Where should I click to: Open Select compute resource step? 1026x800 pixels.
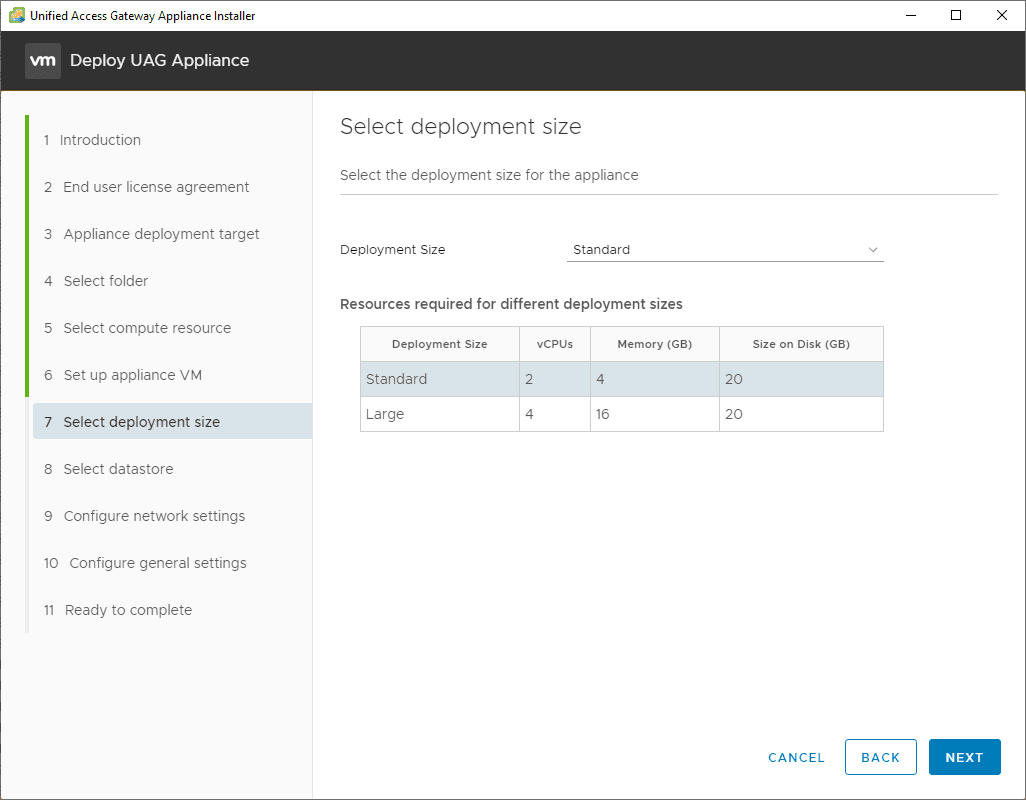pyautogui.click(x=147, y=328)
